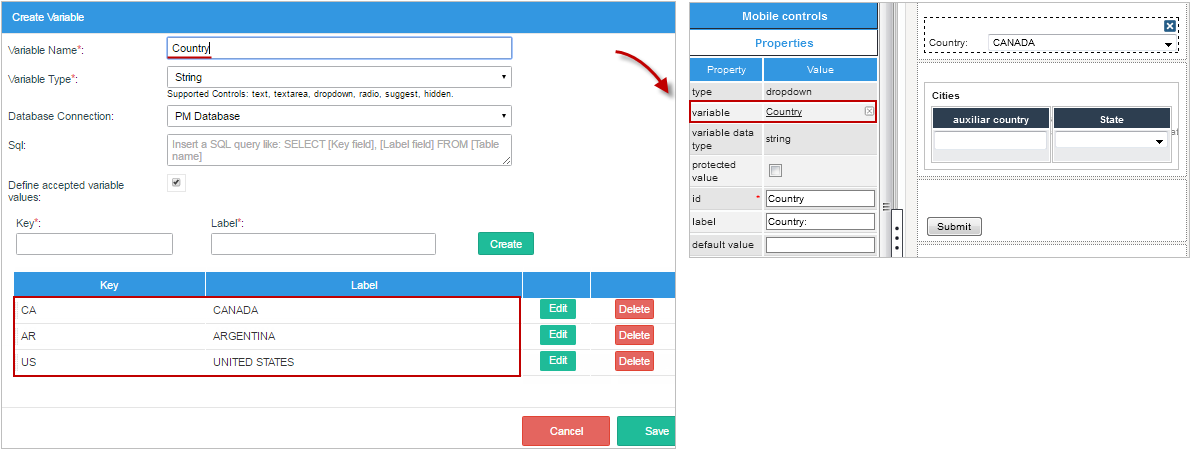Screen dimensions: 1194x449
Task: Click the three-dot panel splitter handle
Action: coord(897,234)
